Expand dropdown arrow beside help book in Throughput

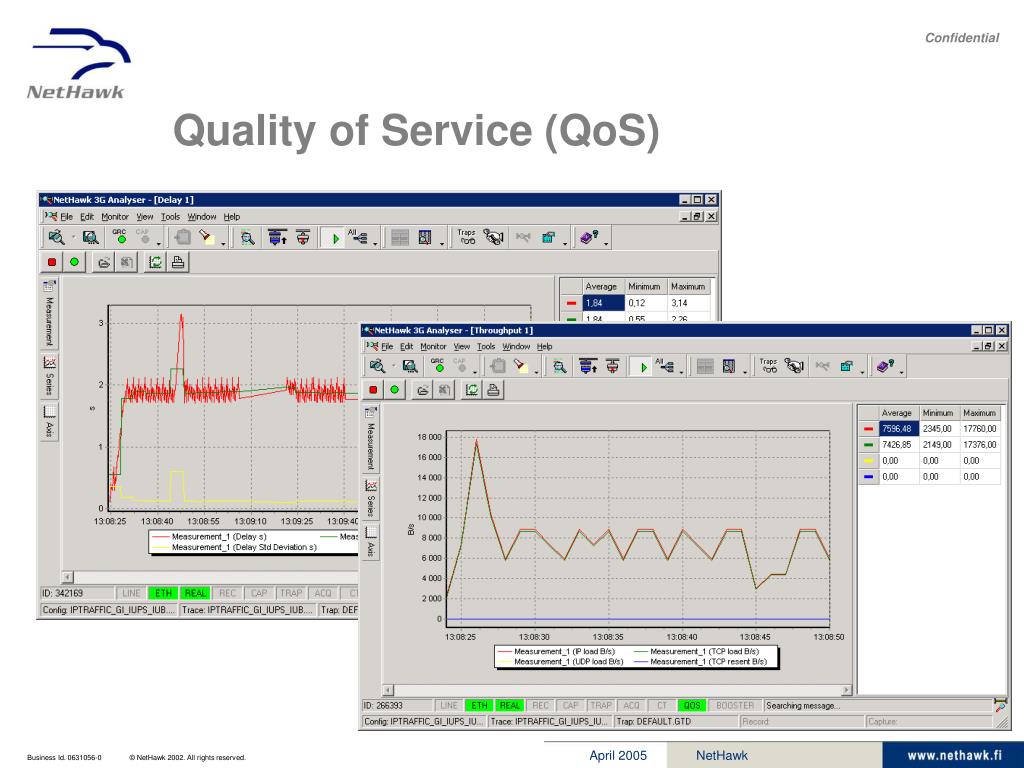902,371
